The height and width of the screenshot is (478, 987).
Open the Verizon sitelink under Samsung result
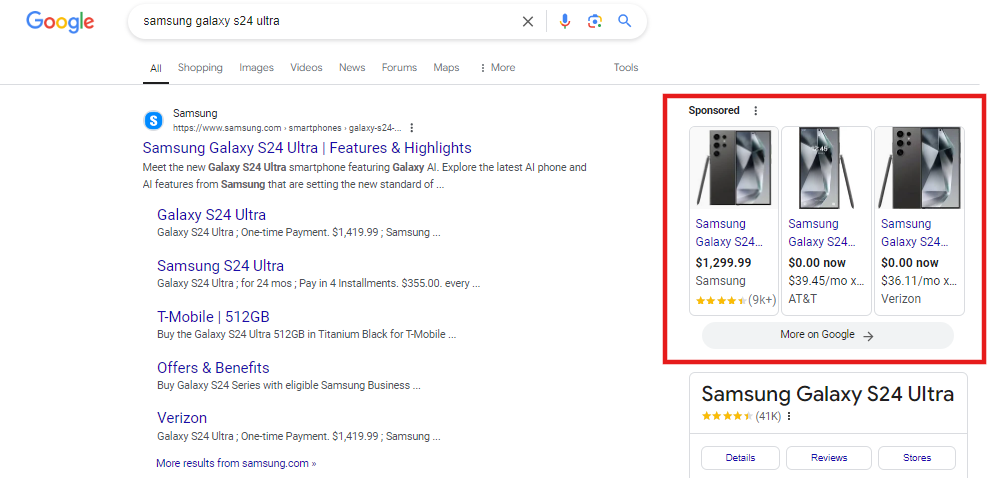[182, 418]
